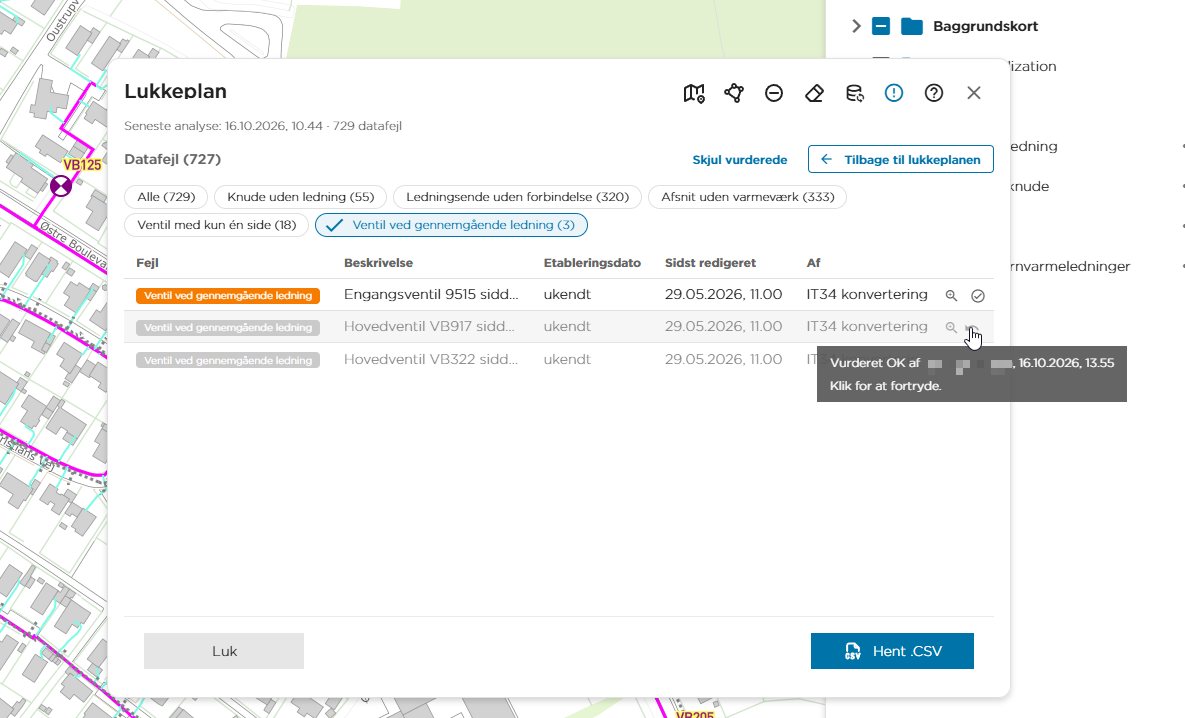The width and height of the screenshot is (1185, 718).
Task: Click the Baggrundskort layer label
Action: [985, 26]
